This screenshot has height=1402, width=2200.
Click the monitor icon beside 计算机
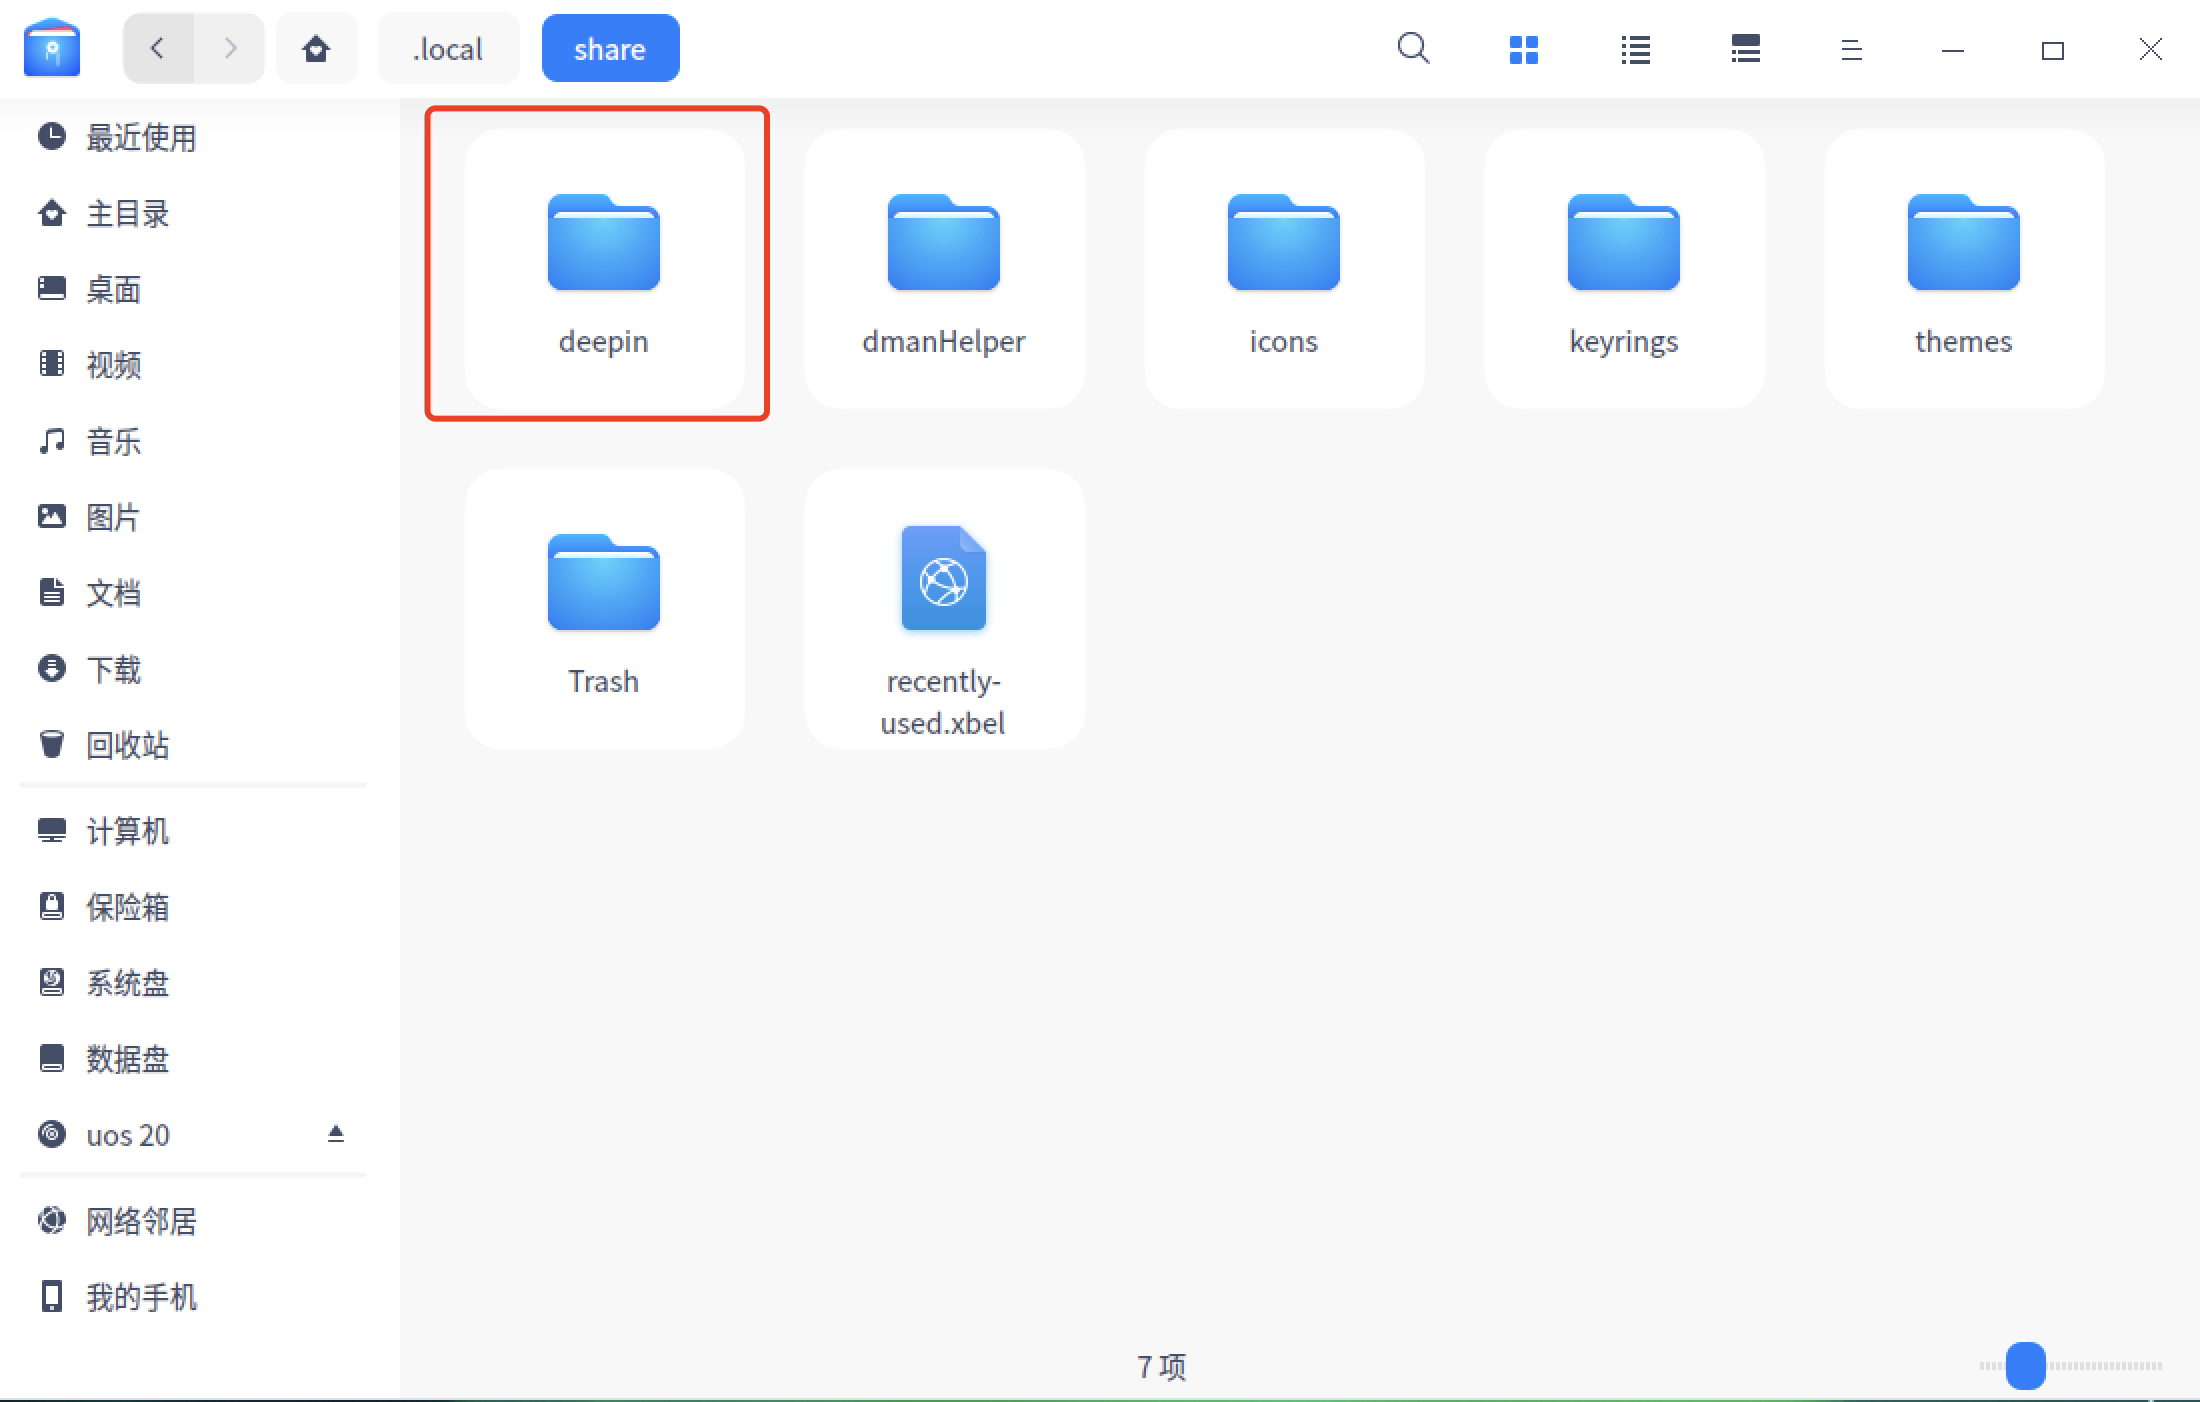(52, 830)
